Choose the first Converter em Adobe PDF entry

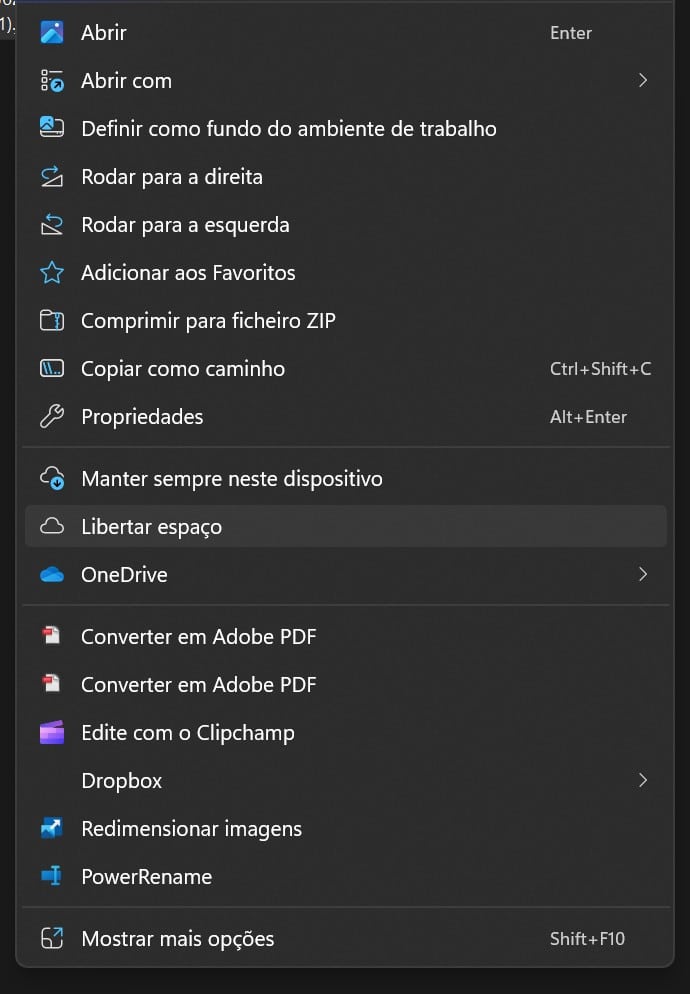click(198, 637)
